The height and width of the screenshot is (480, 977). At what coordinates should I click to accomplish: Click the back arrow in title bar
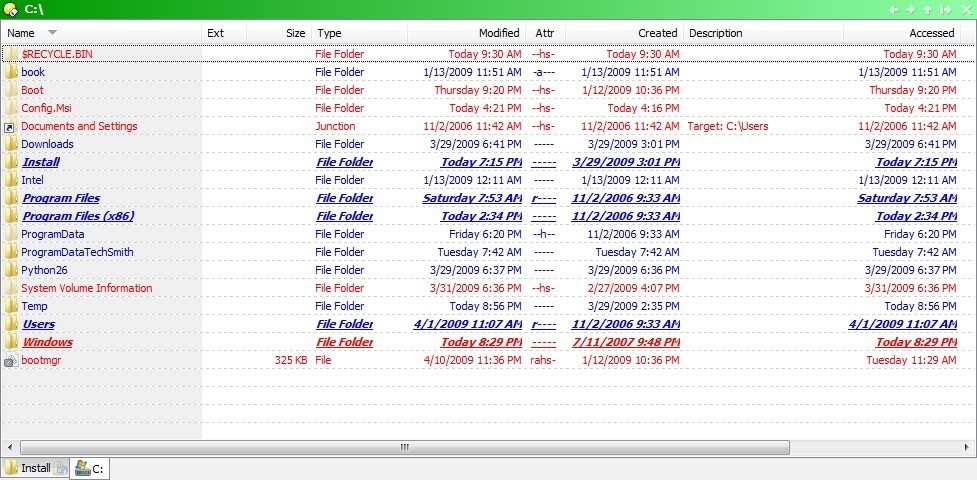894,9
